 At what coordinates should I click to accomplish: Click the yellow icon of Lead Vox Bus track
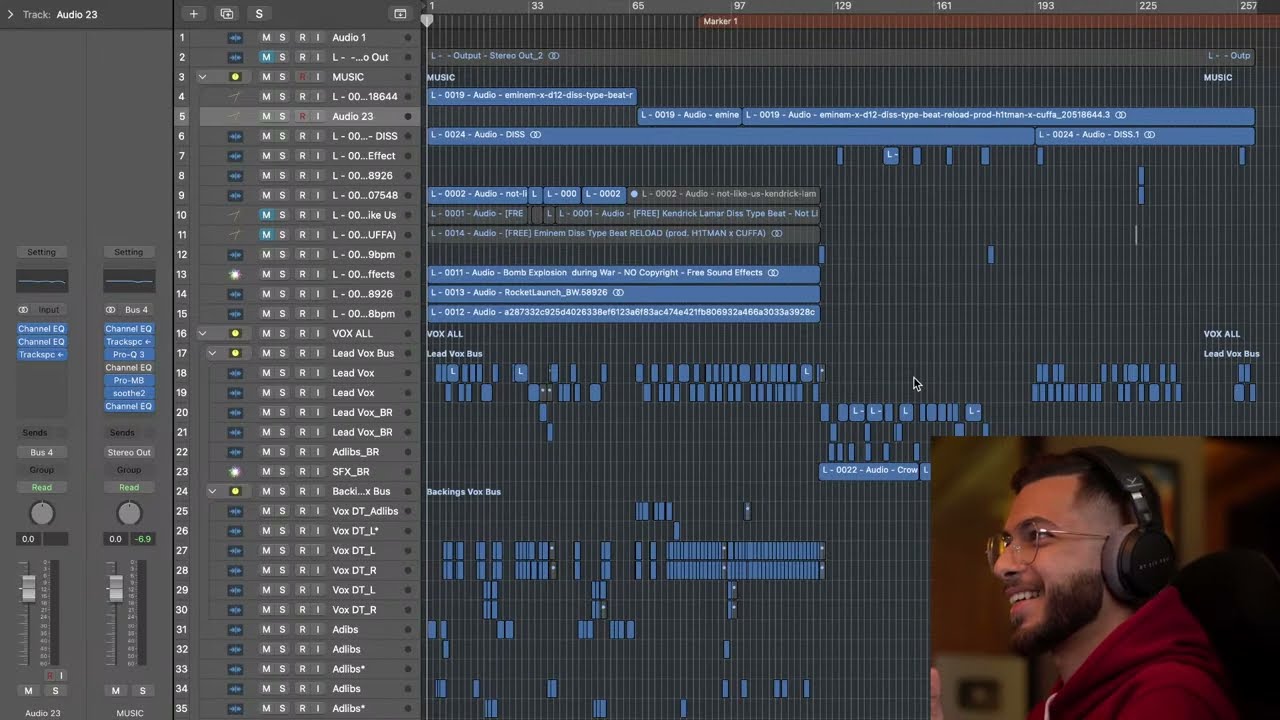[x=235, y=353]
